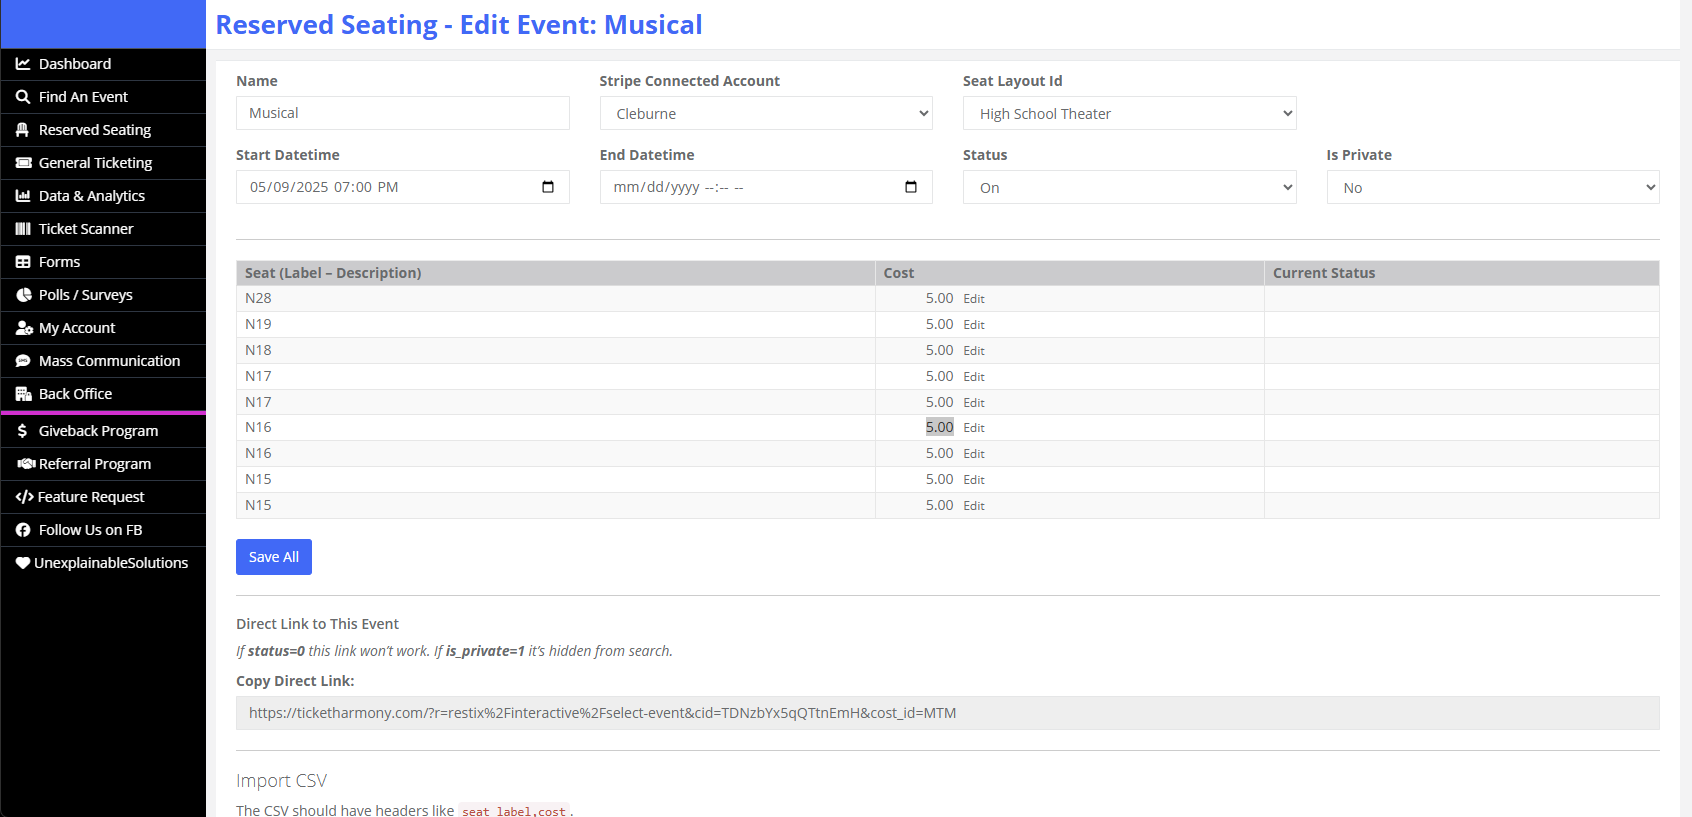Image resolution: width=1692 pixels, height=817 pixels.
Task: Click the Follow Us on FB Facebook icon
Action: point(23,530)
